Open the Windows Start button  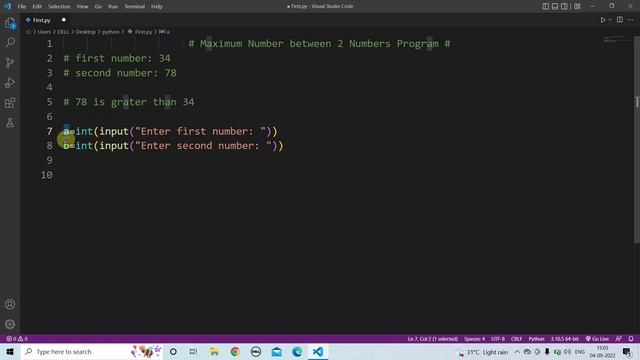point(10,351)
